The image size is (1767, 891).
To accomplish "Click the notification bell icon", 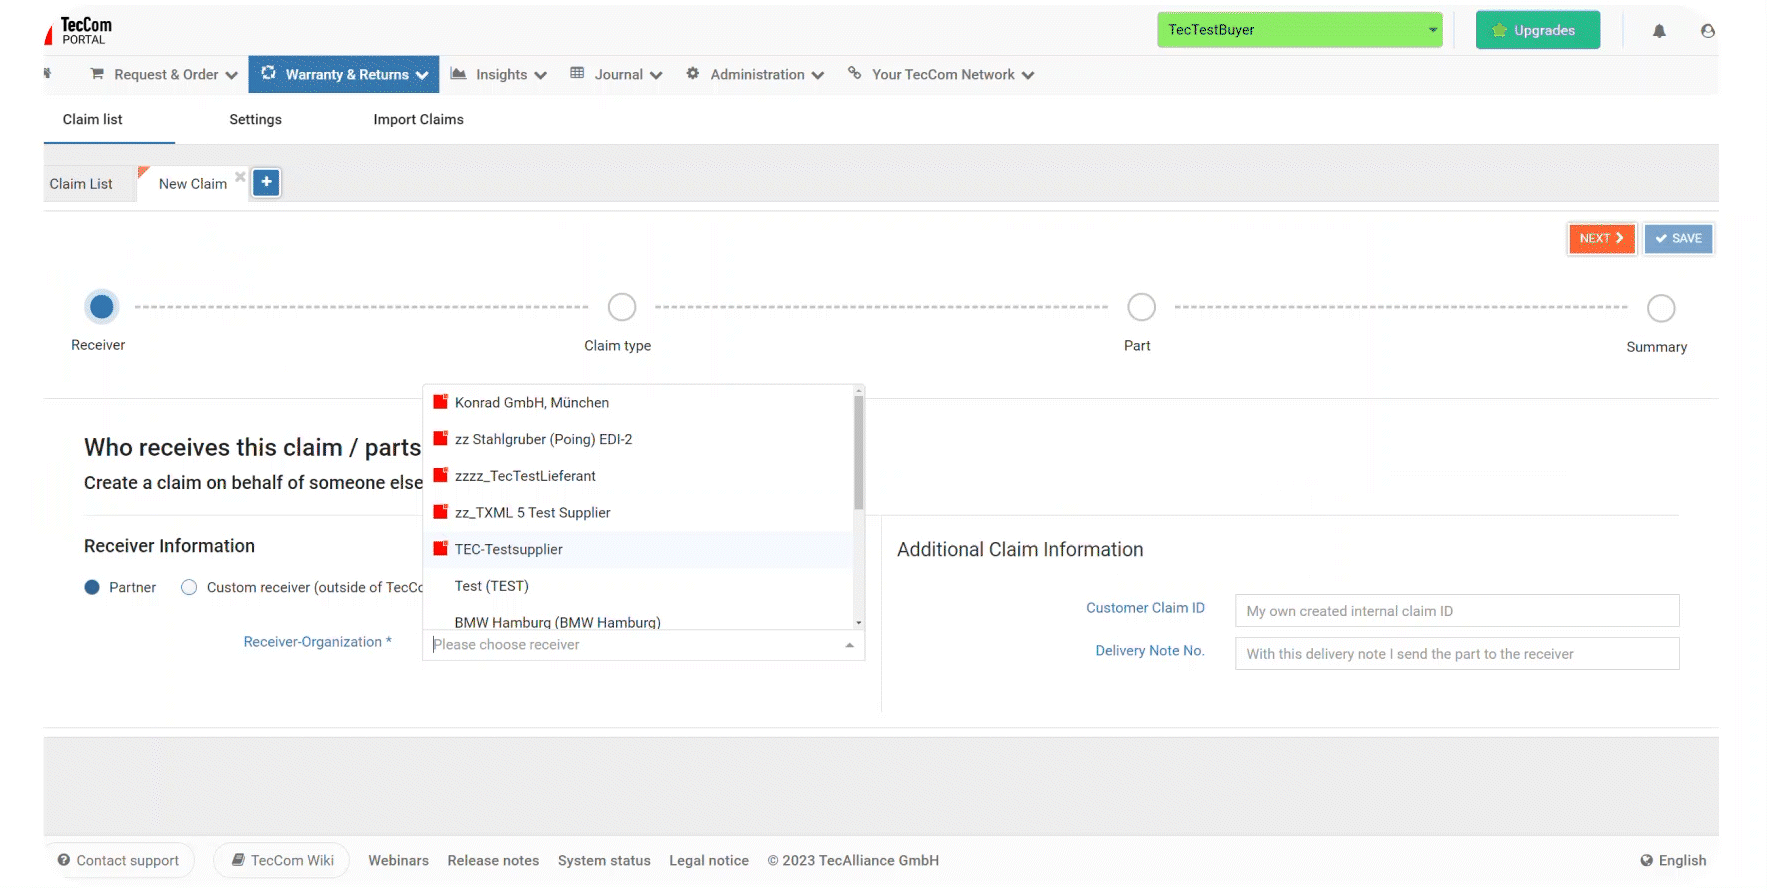I will coord(1659,31).
